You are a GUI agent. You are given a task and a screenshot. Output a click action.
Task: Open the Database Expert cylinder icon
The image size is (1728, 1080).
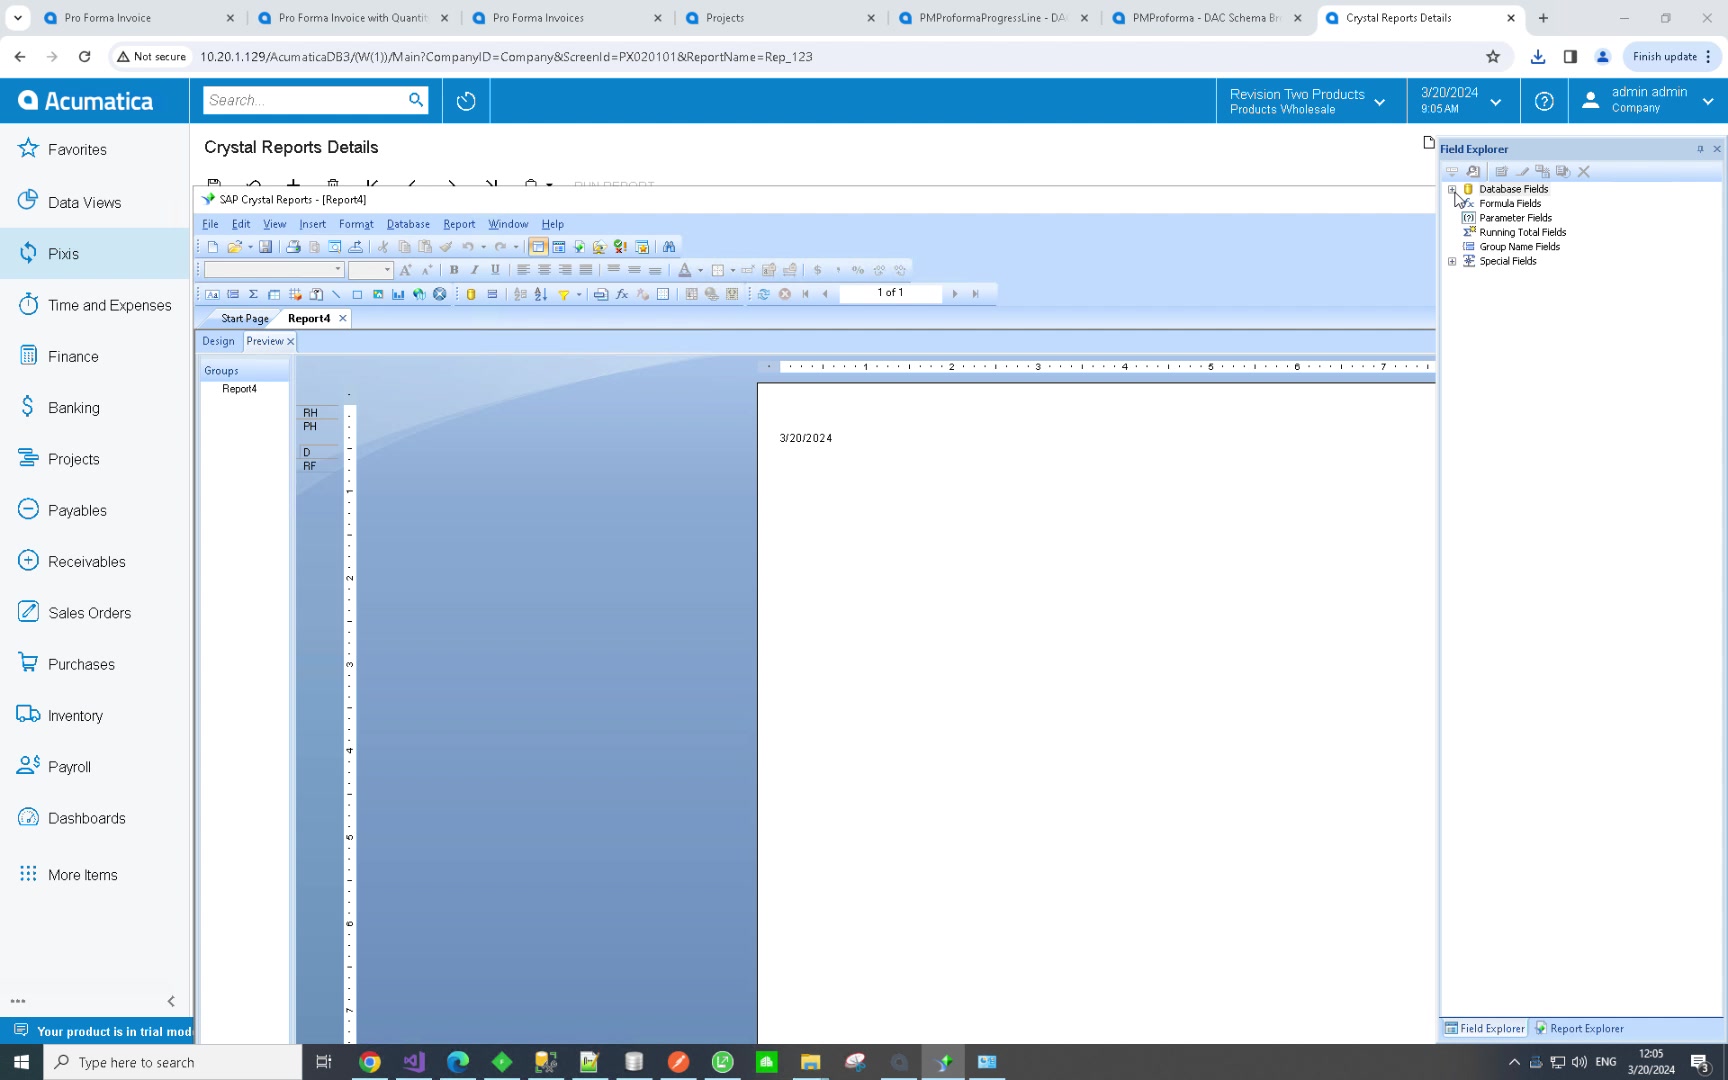471,294
